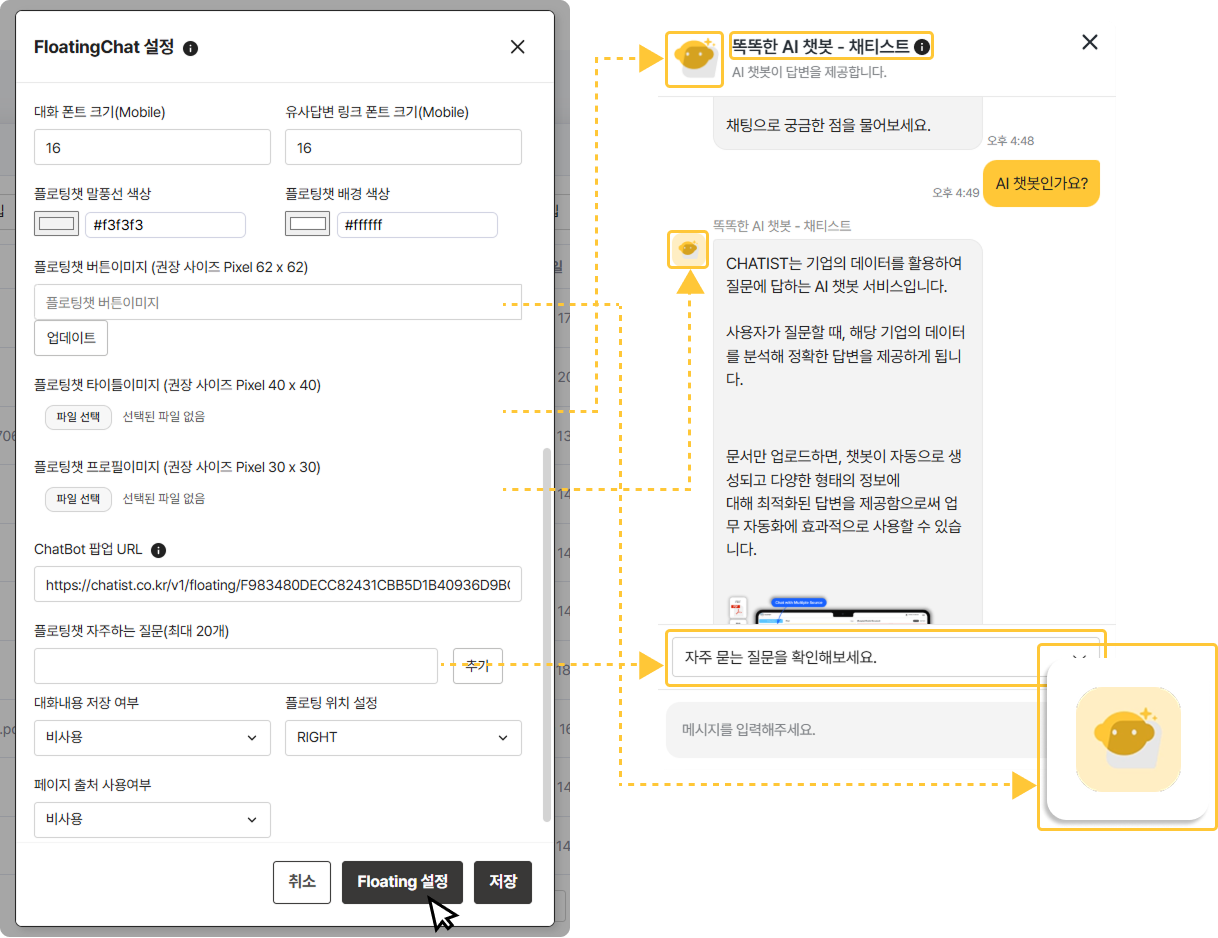Click info icon beside ChatBot 팝업 URL label
The width and height of the screenshot is (1218, 938).
pyautogui.click(x=159, y=550)
